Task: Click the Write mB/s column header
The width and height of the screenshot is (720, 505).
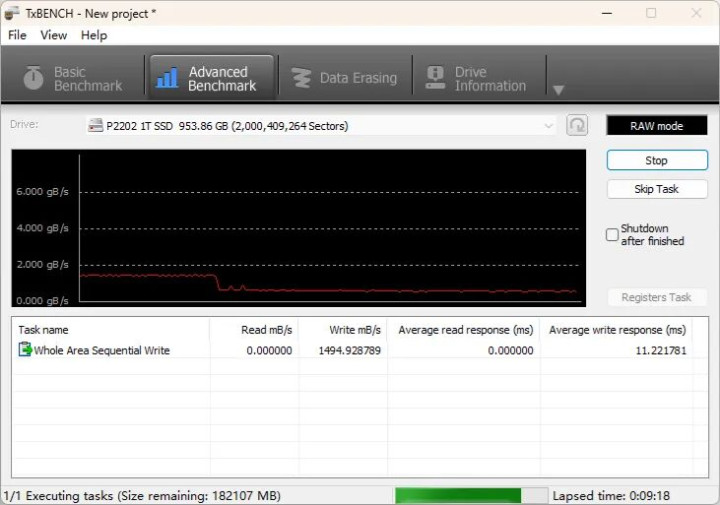Action: tap(343, 330)
